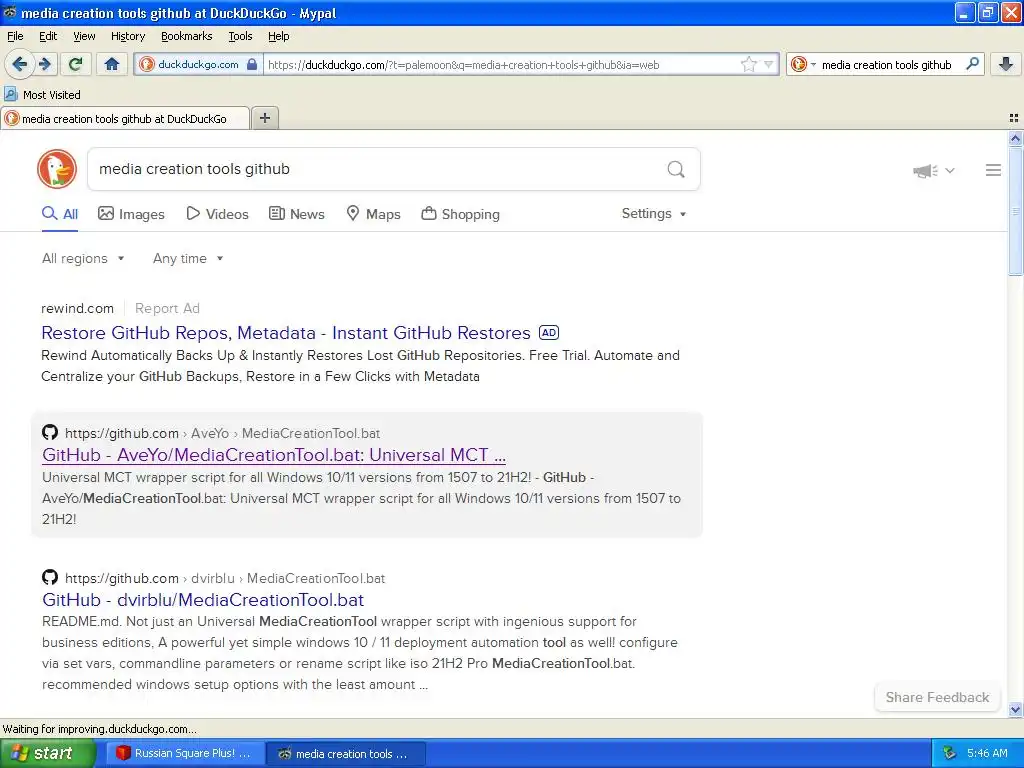Submit query with page search magnifier icon
Screen dimensions: 1024x768
coord(676,170)
